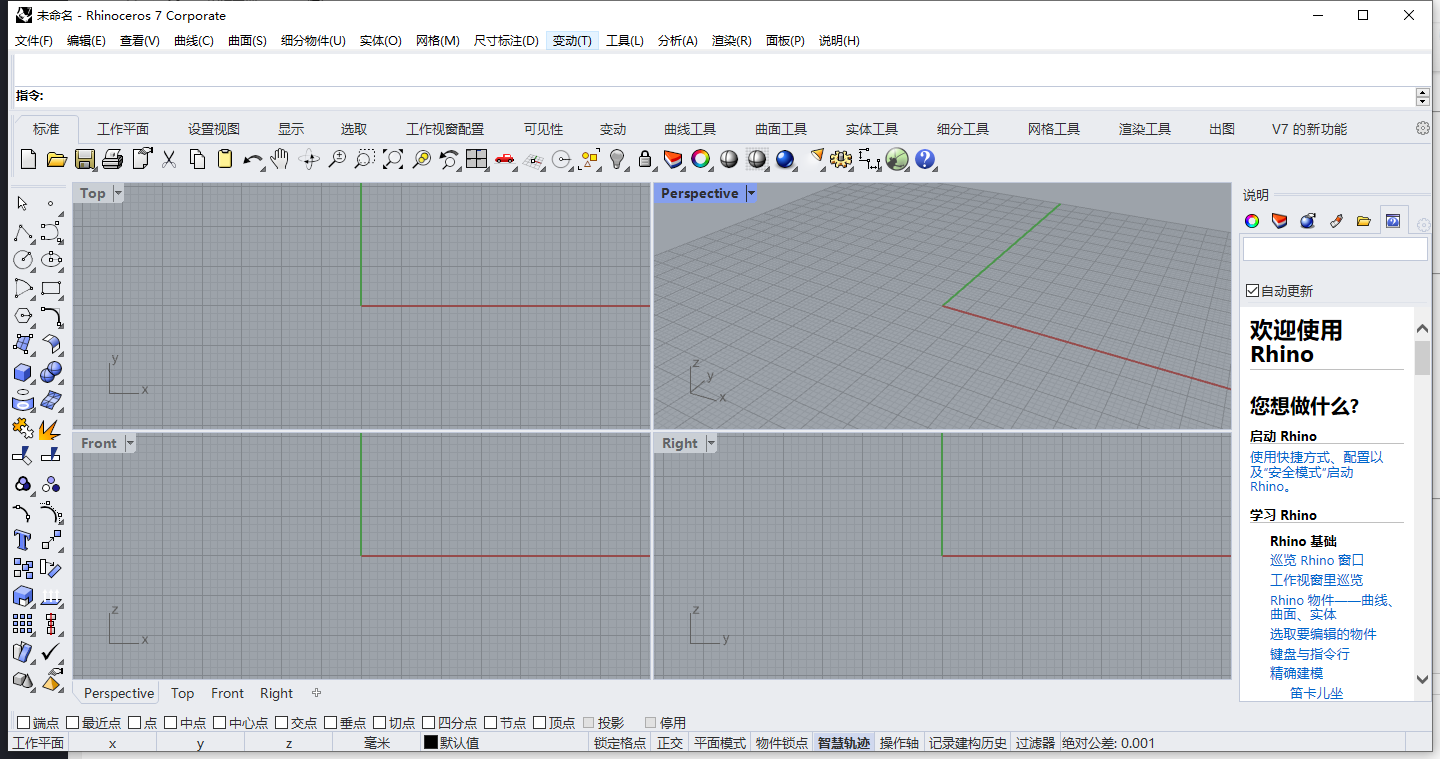Cut selection with the scissors icon

click(169, 159)
